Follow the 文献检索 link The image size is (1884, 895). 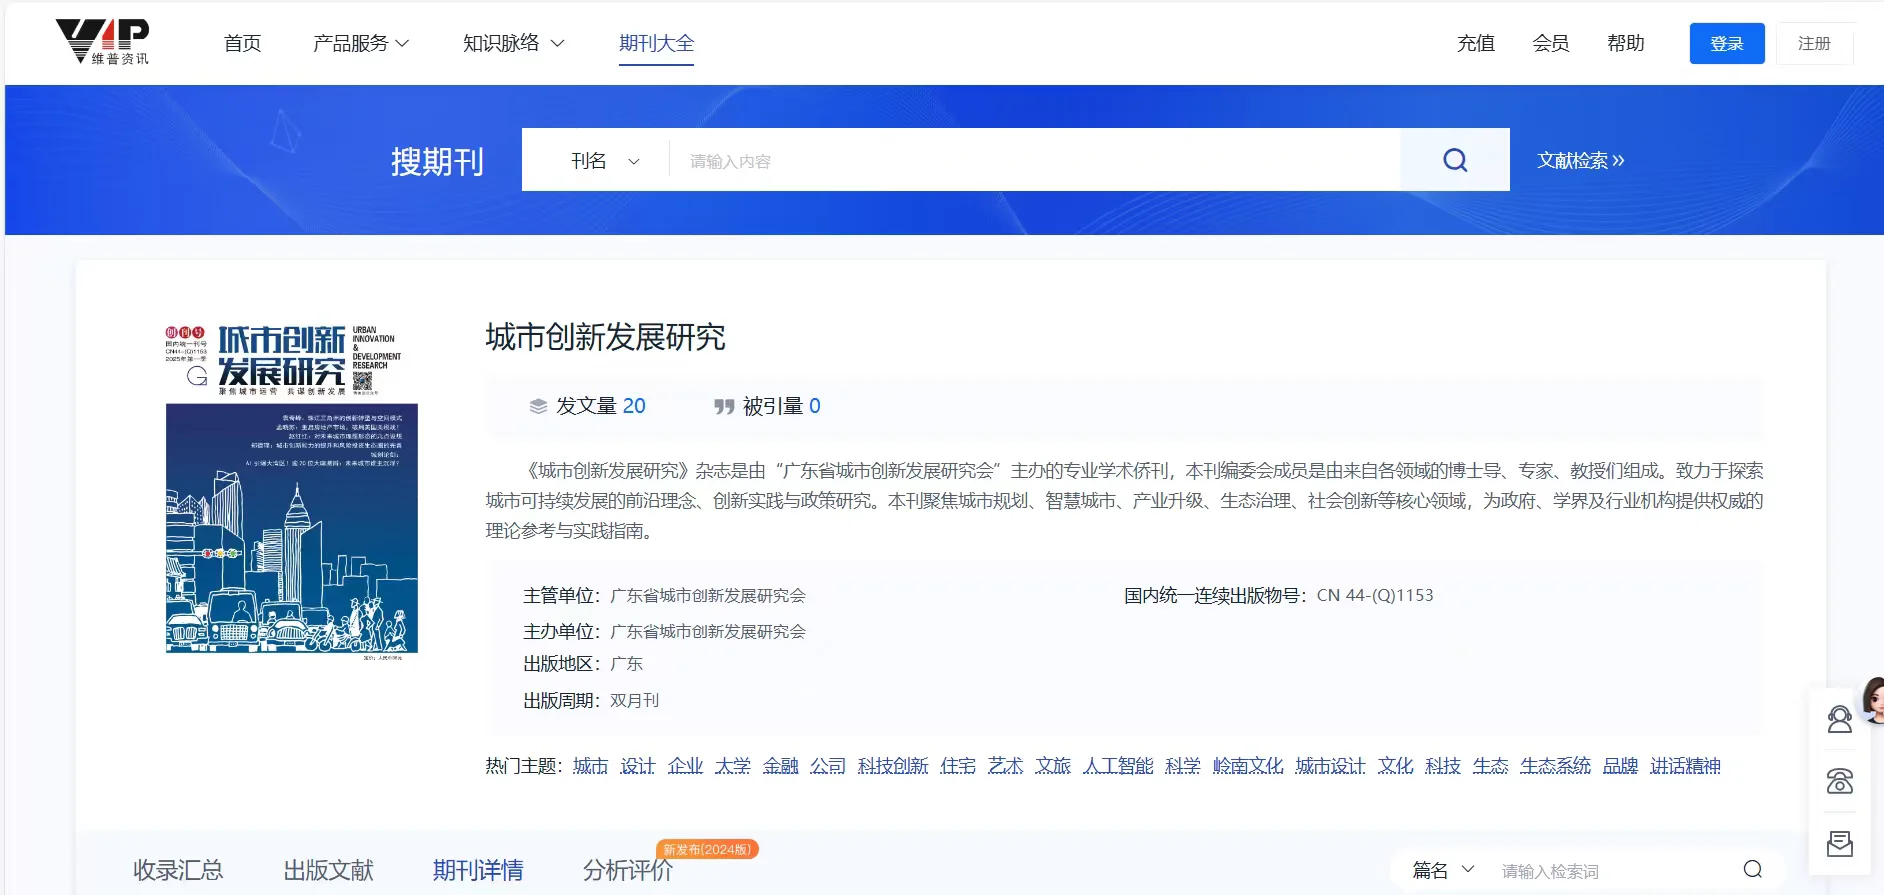click(1581, 160)
